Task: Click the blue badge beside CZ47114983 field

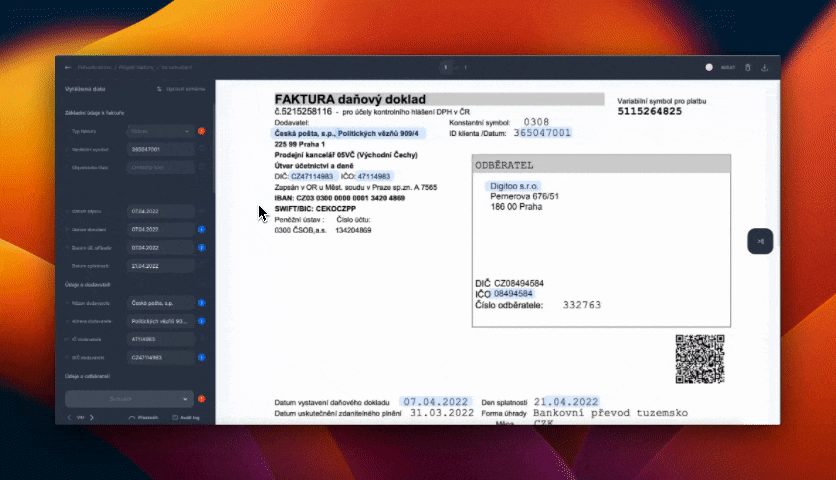Action: coord(202,357)
